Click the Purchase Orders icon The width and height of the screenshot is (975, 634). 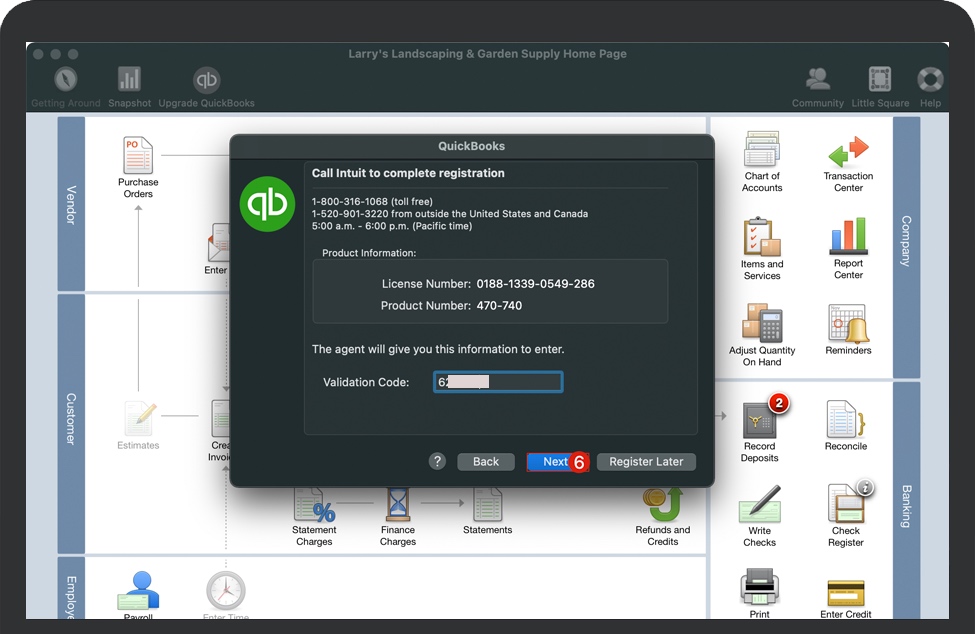[138, 157]
